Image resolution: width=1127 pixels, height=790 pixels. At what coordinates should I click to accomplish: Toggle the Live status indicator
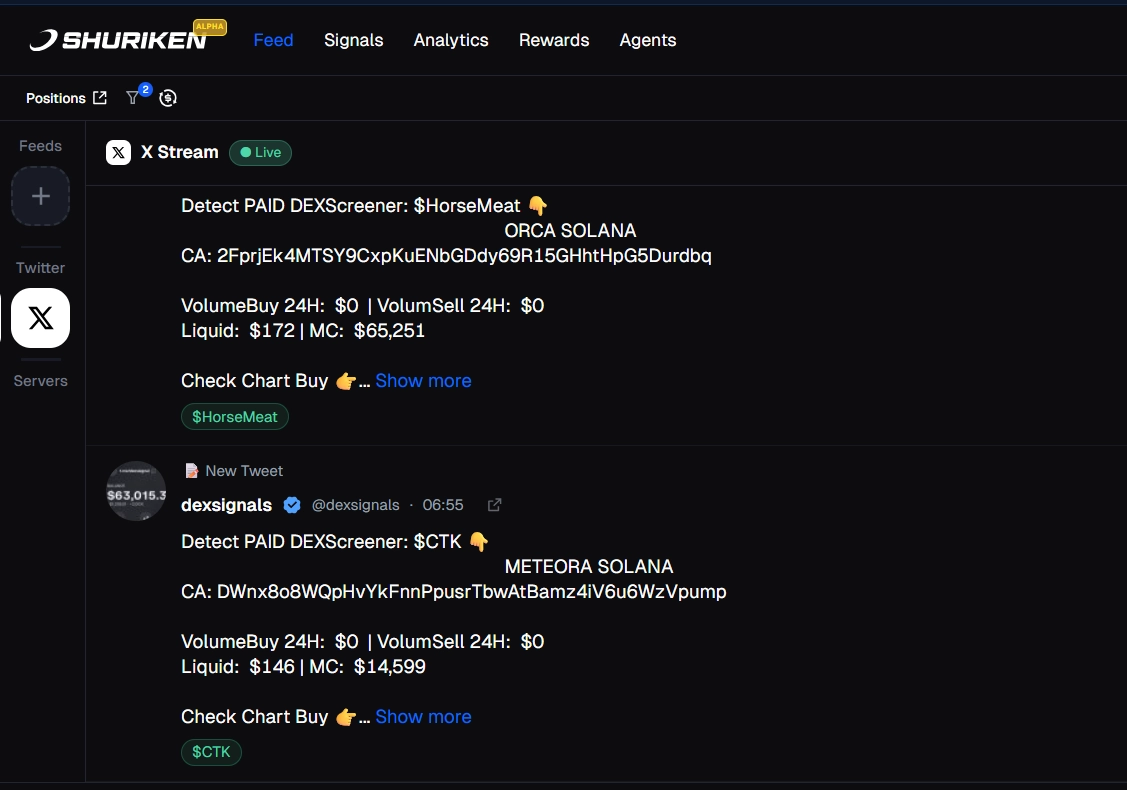260,152
